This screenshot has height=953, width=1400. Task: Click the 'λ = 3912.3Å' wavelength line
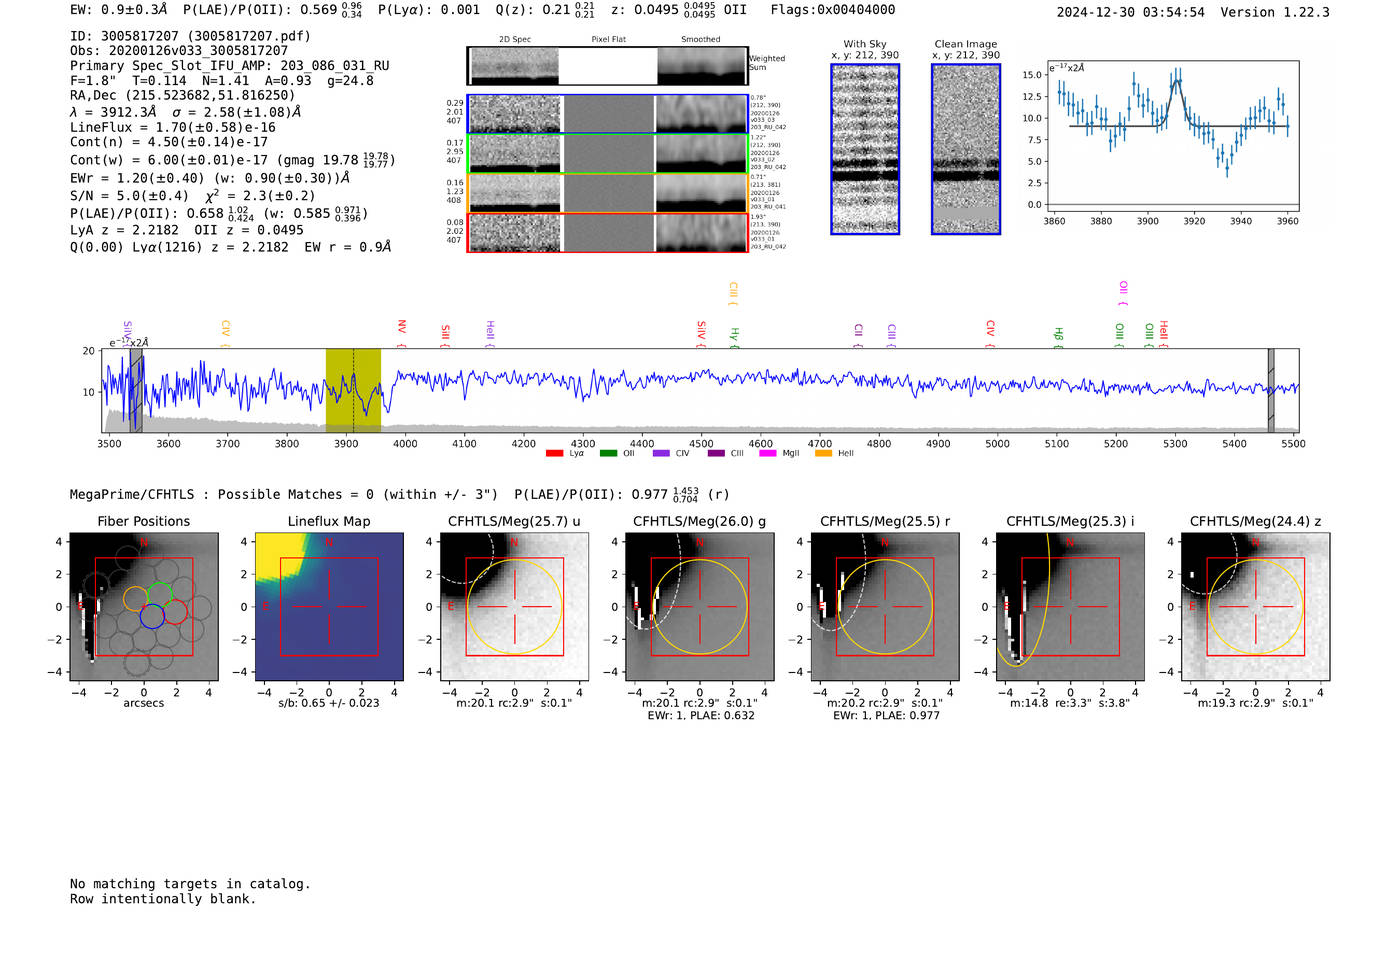[185, 112]
